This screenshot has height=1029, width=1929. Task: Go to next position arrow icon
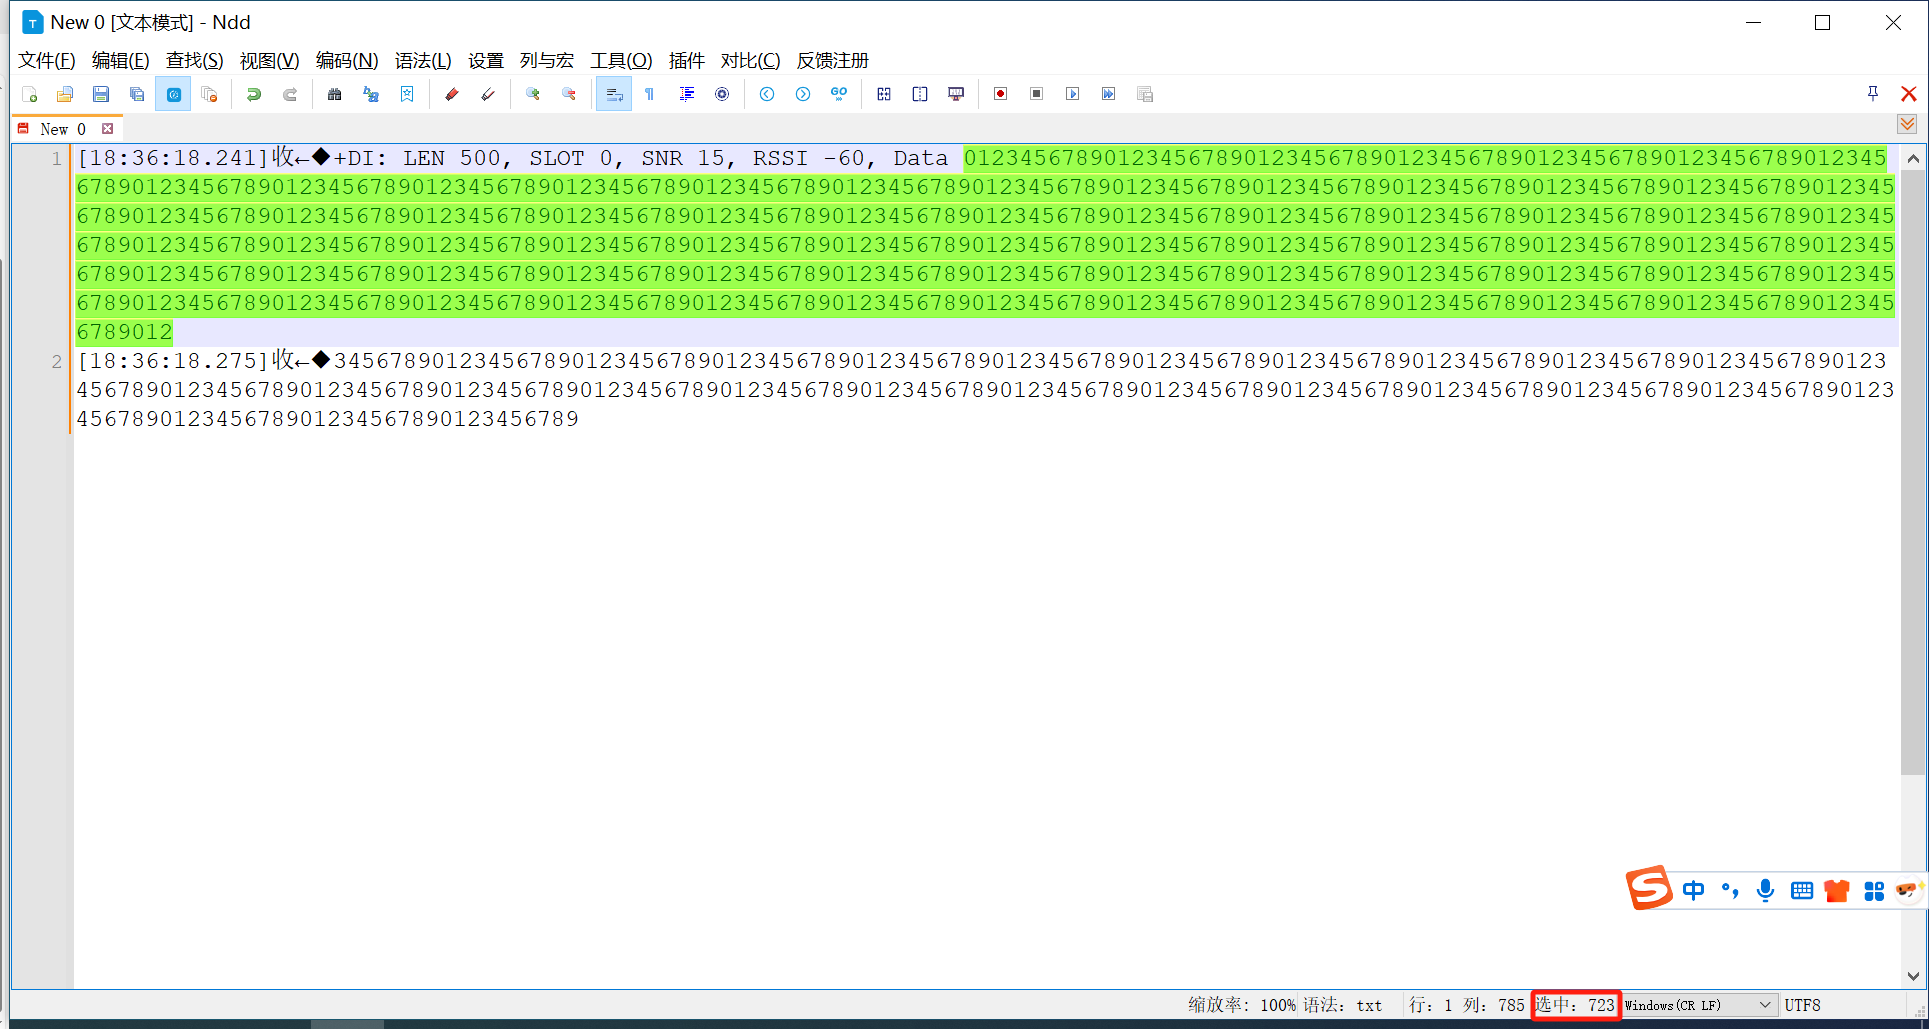coord(803,94)
